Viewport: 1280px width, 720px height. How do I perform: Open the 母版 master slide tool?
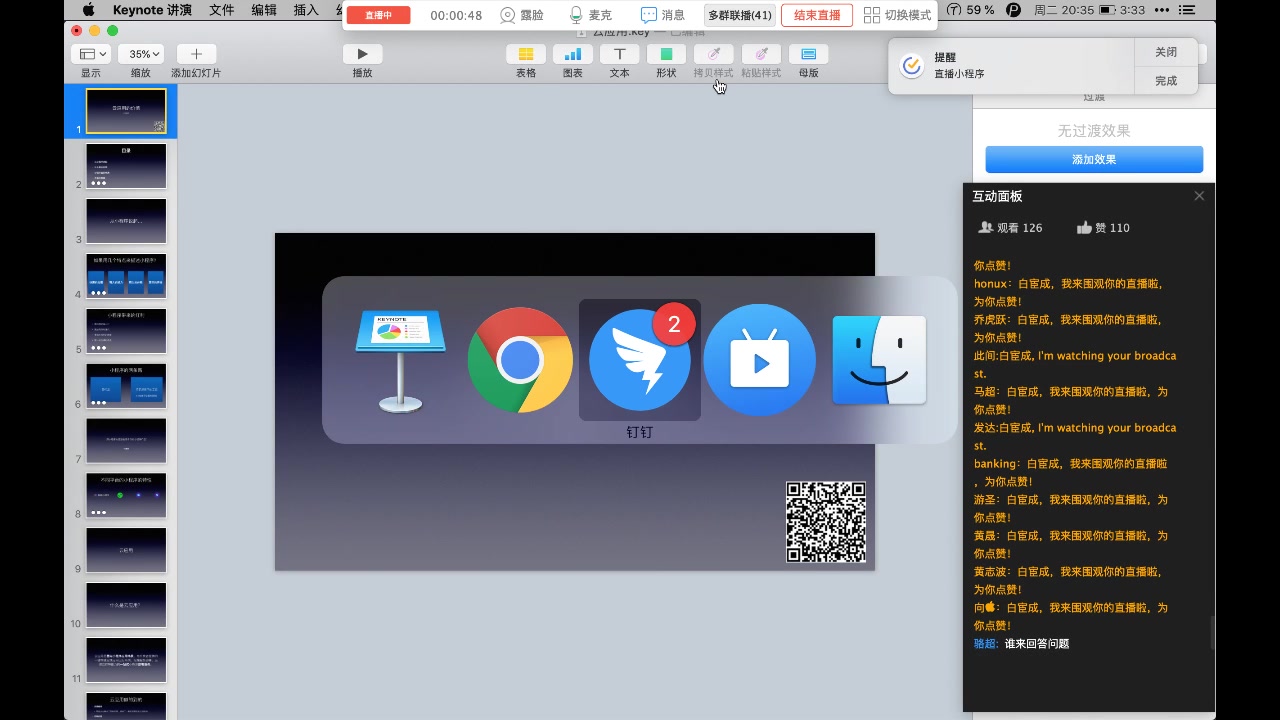(809, 54)
